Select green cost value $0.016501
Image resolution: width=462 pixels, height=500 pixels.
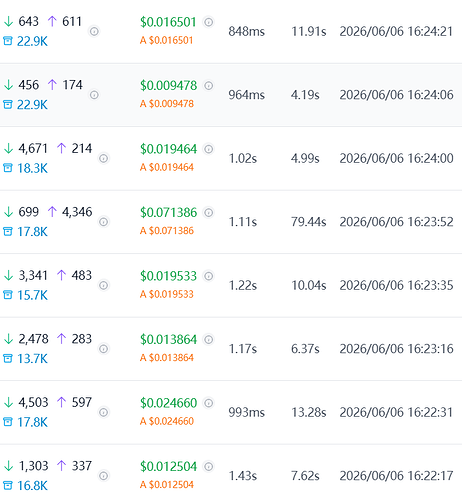[168, 22]
